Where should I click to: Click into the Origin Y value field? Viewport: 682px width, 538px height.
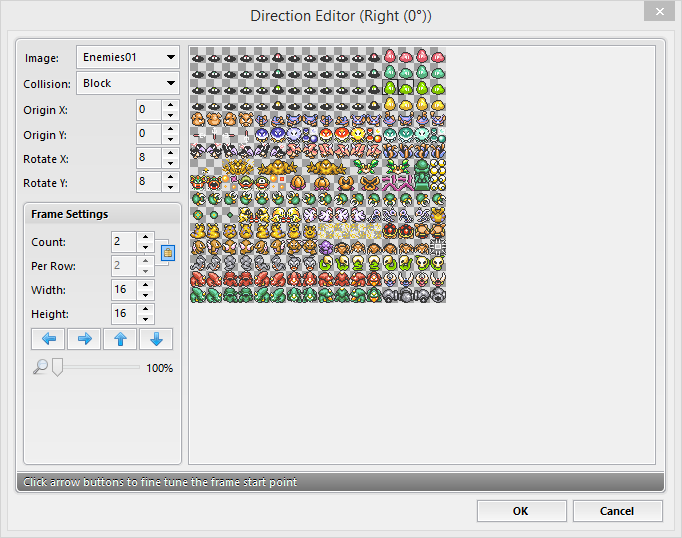pyautogui.click(x=149, y=134)
